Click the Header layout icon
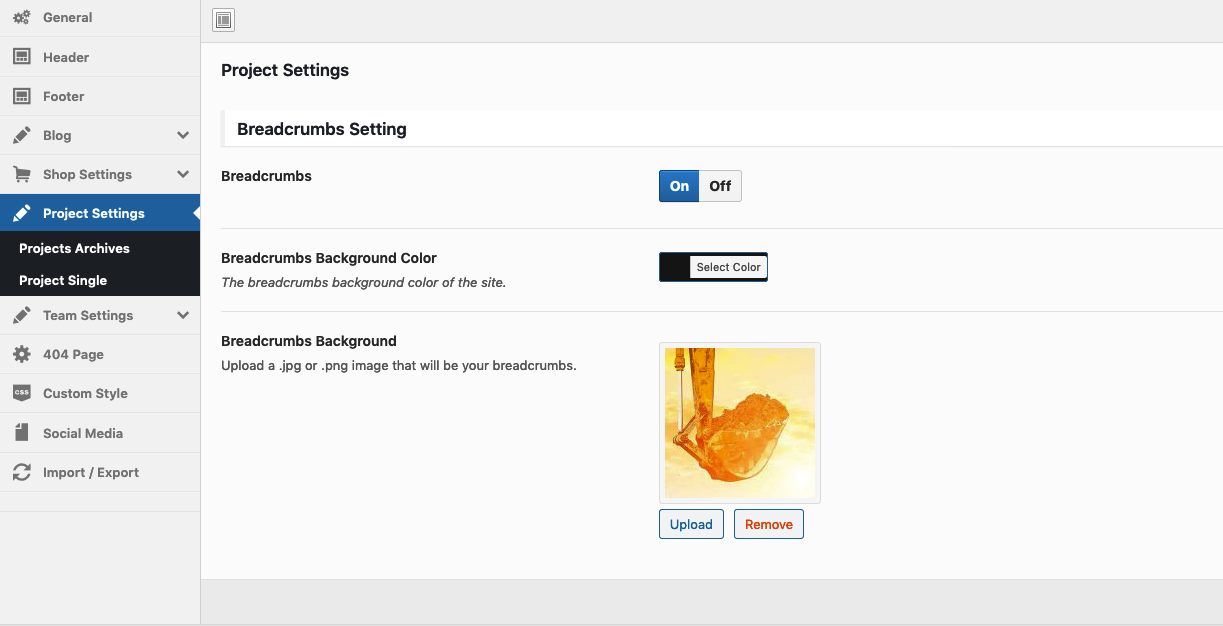The image size is (1223, 626). [x=21, y=57]
